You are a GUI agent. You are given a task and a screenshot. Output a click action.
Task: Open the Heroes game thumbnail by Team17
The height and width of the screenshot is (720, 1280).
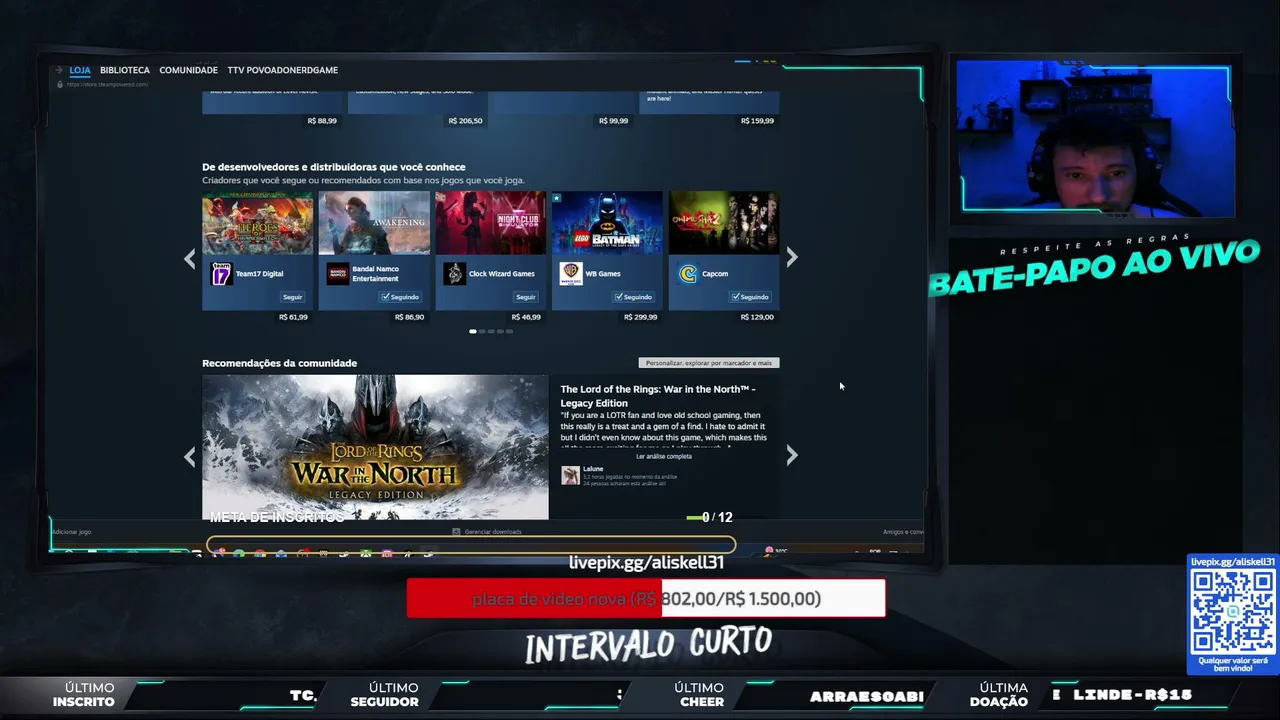click(257, 223)
